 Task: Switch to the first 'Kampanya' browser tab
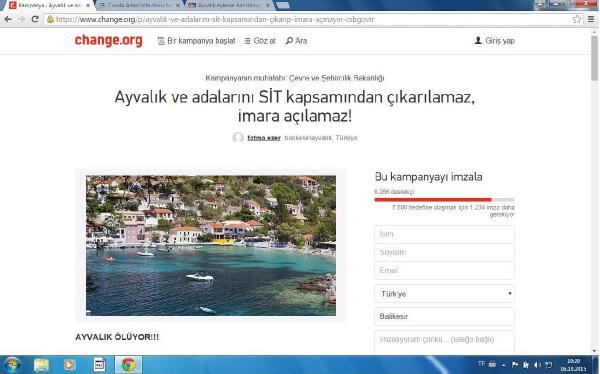pyautogui.click(x=46, y=5)
